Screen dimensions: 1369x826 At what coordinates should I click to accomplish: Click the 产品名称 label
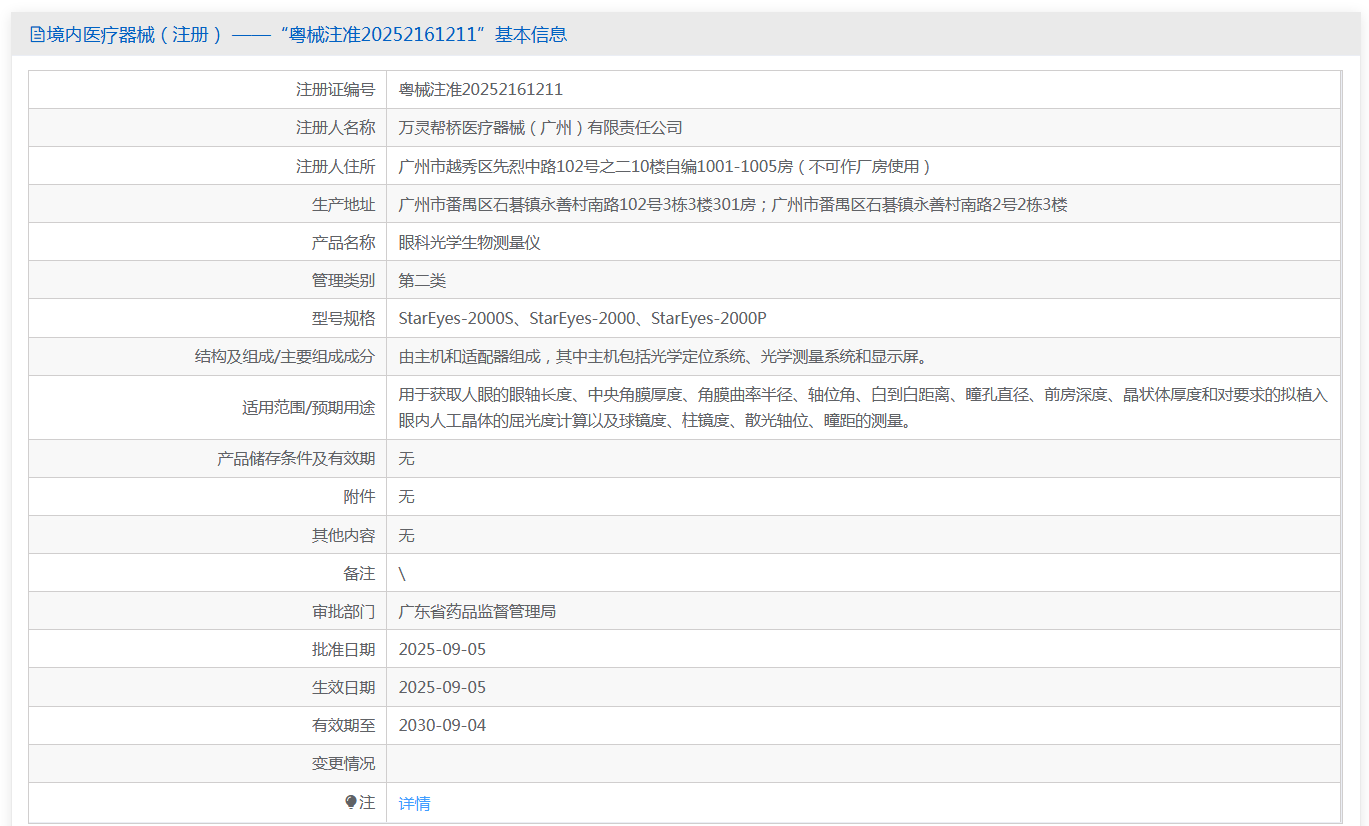pos(343,242)
